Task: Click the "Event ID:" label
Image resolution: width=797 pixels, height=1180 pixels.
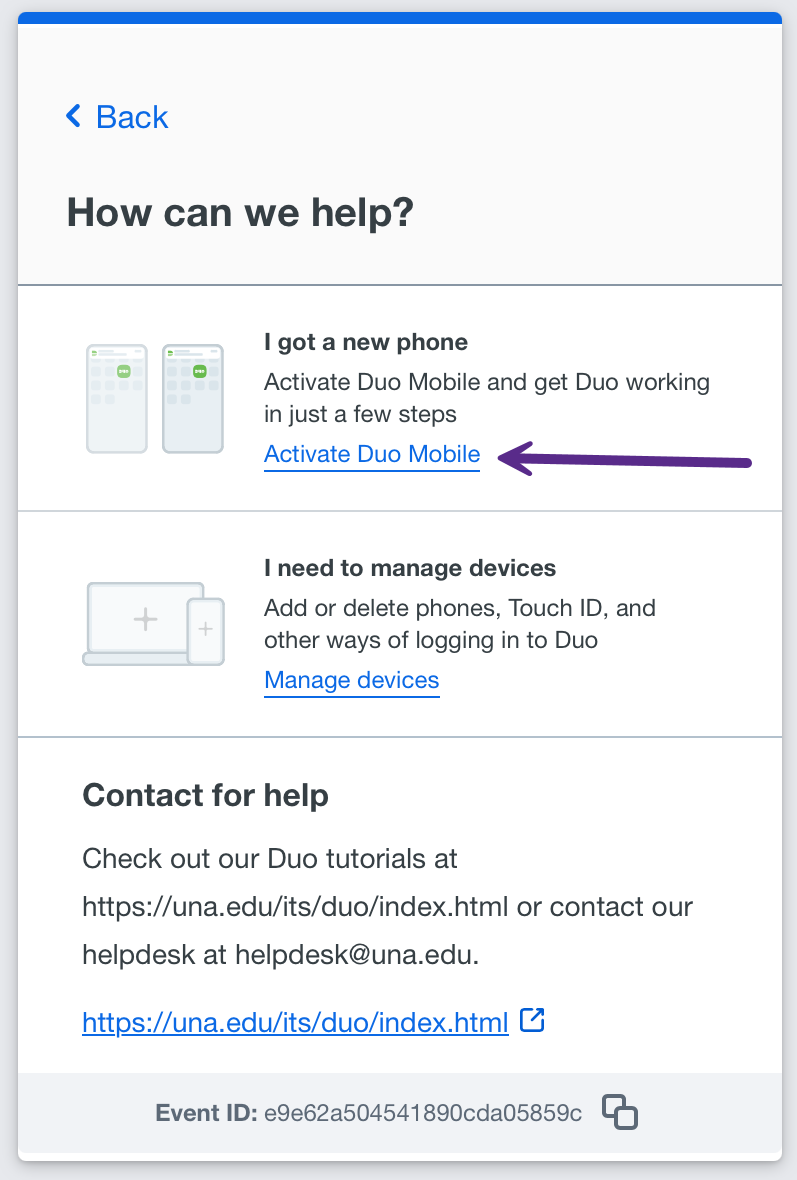Action: pyautogui.click(x=207, y=1113)
